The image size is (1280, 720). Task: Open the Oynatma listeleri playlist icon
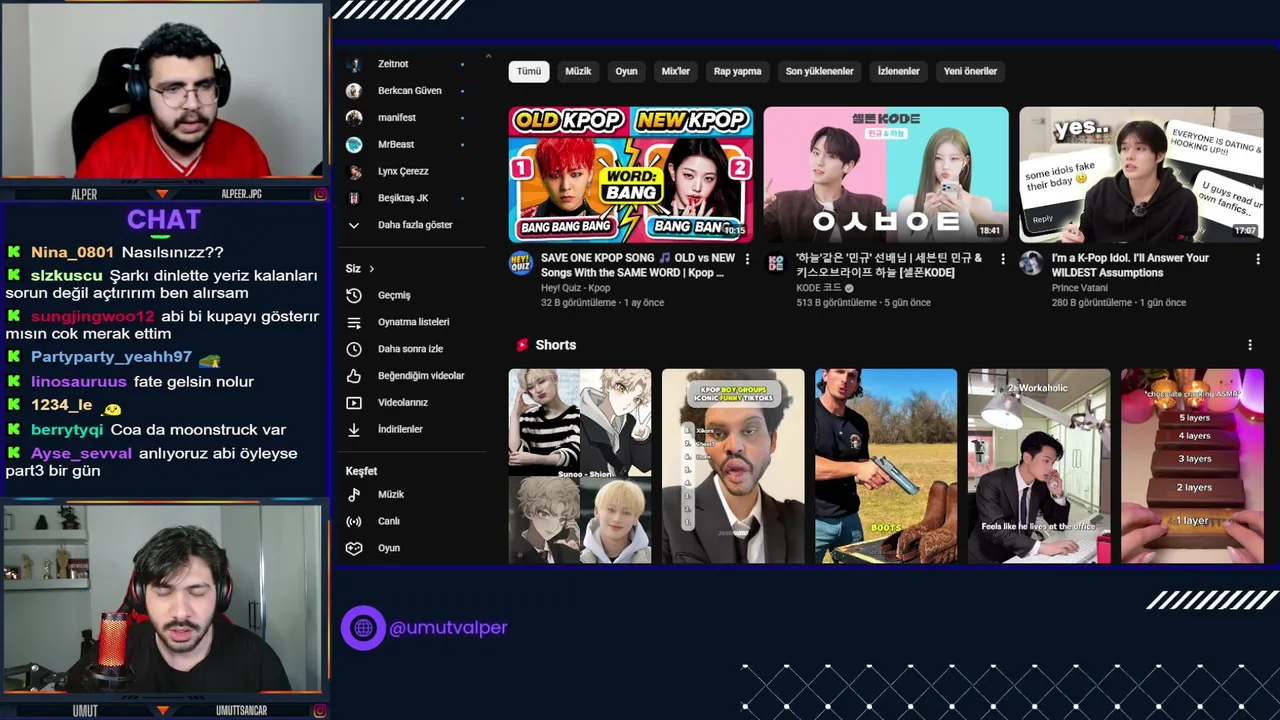(354, 322)
